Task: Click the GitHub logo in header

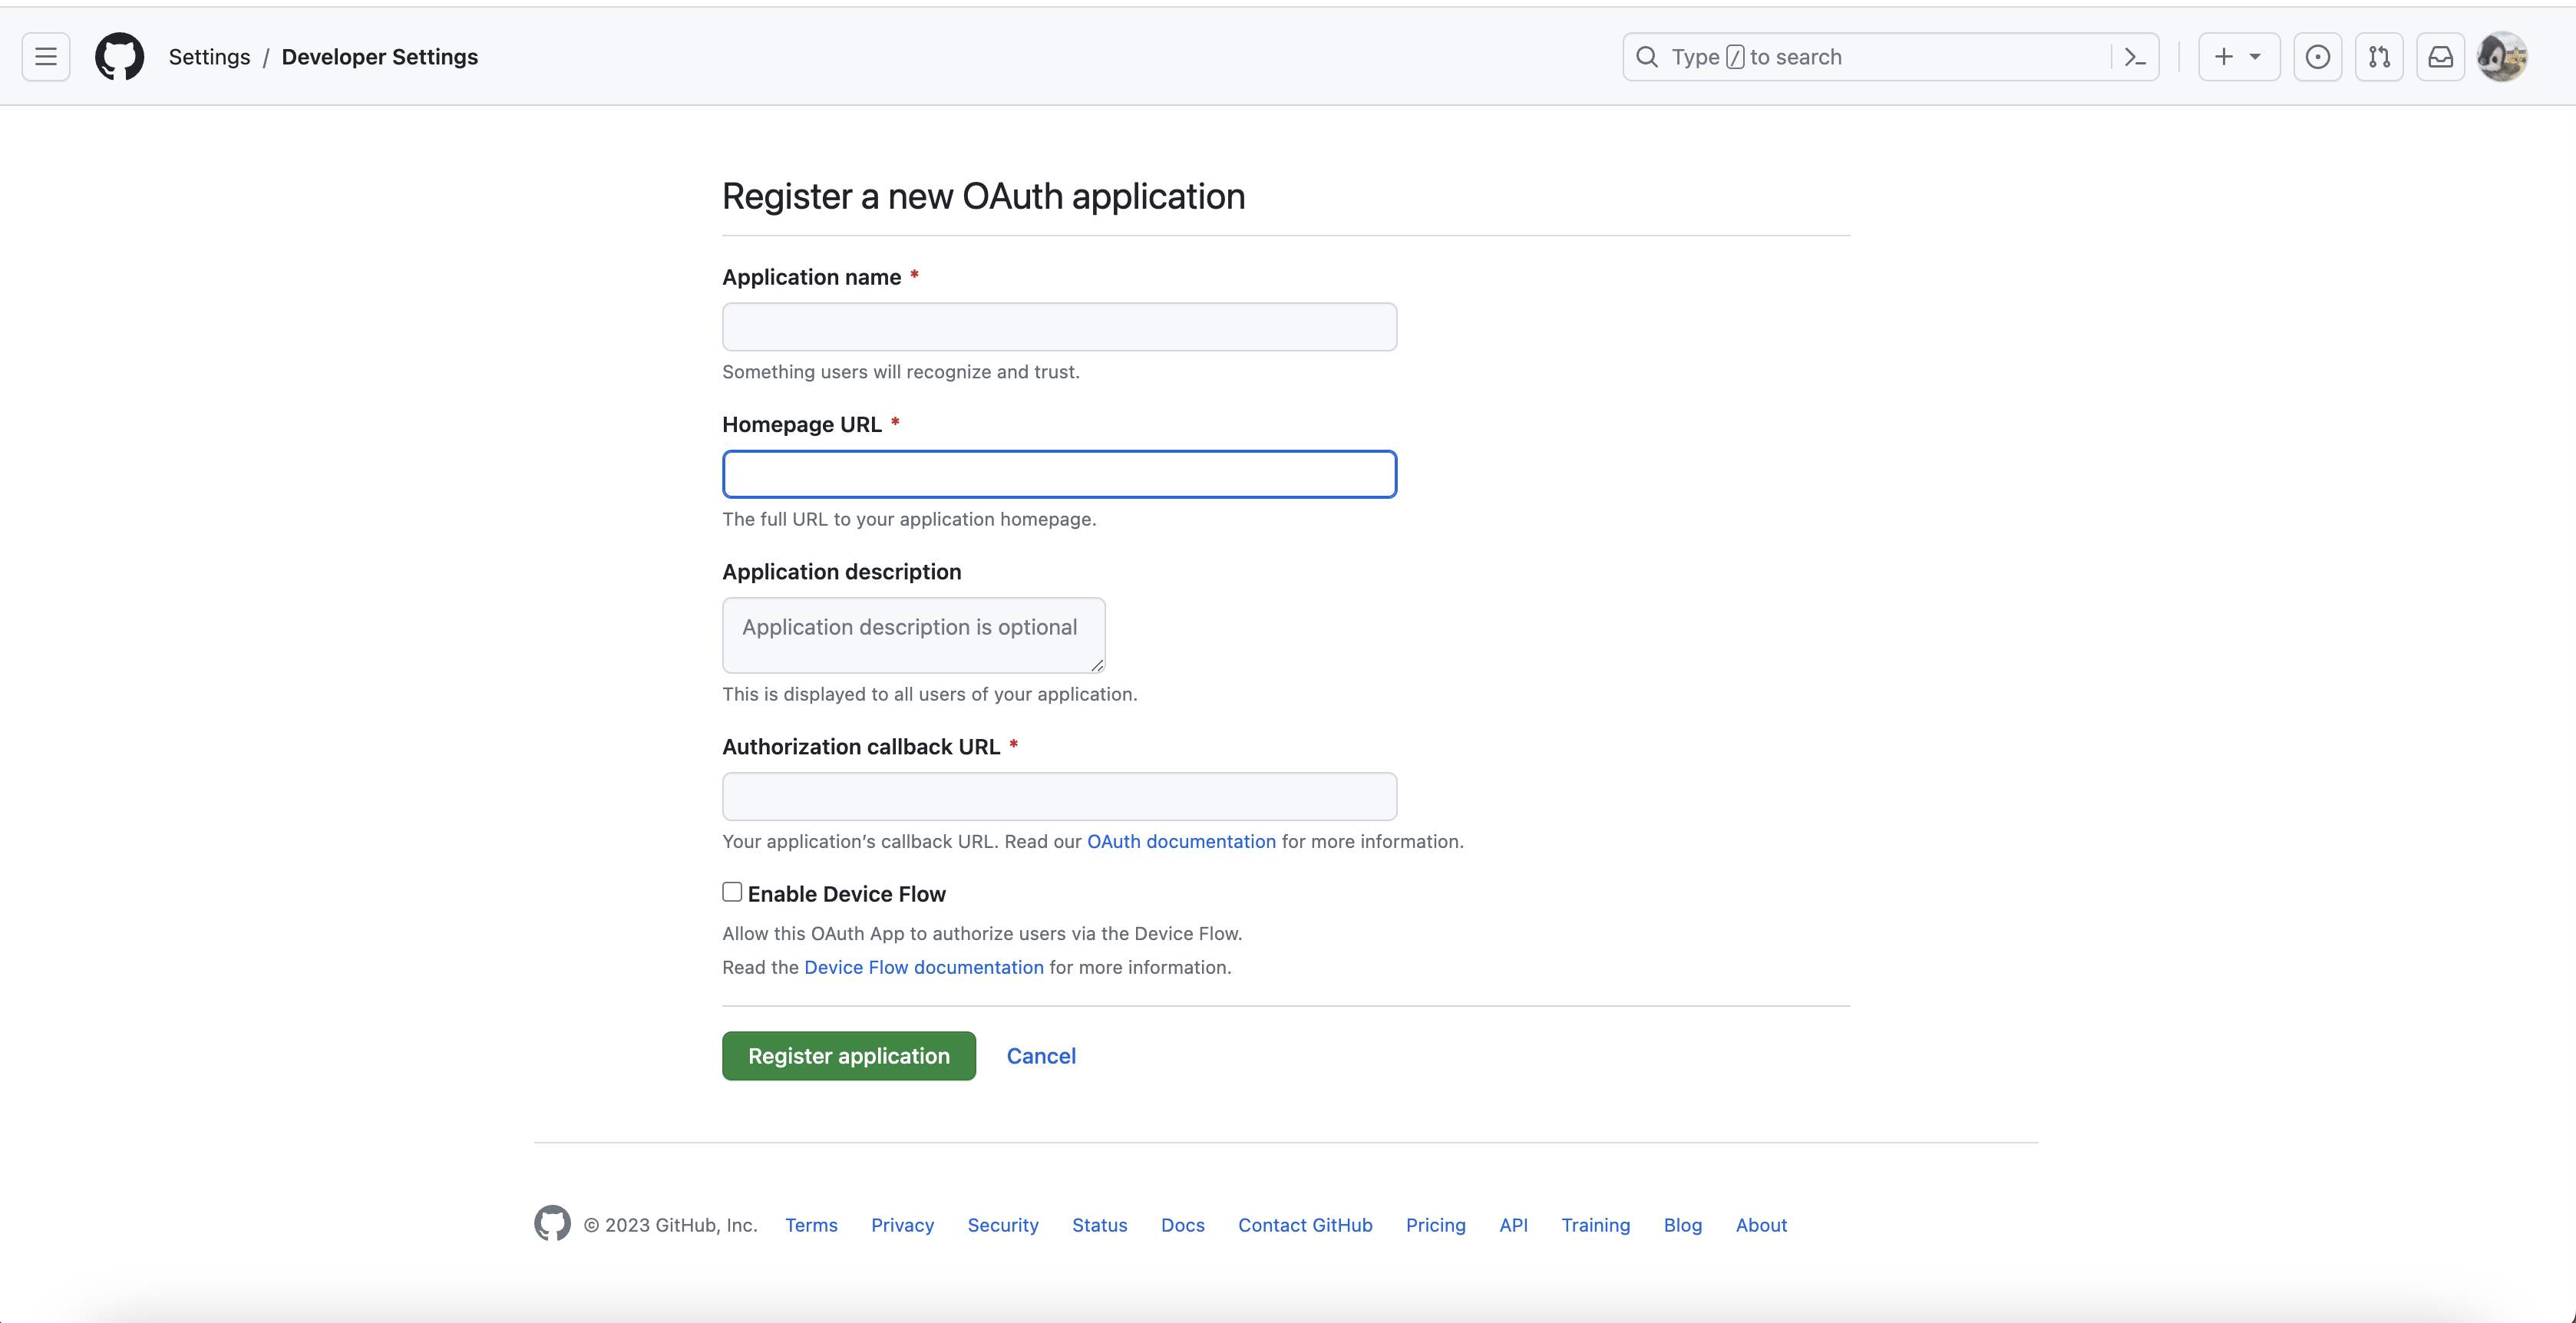Action: [x=119, y=57]
